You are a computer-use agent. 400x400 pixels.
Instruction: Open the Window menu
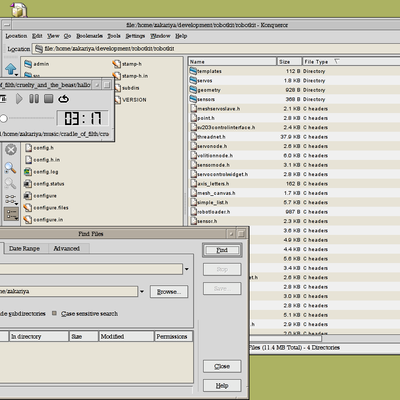(x=160, y=36)
